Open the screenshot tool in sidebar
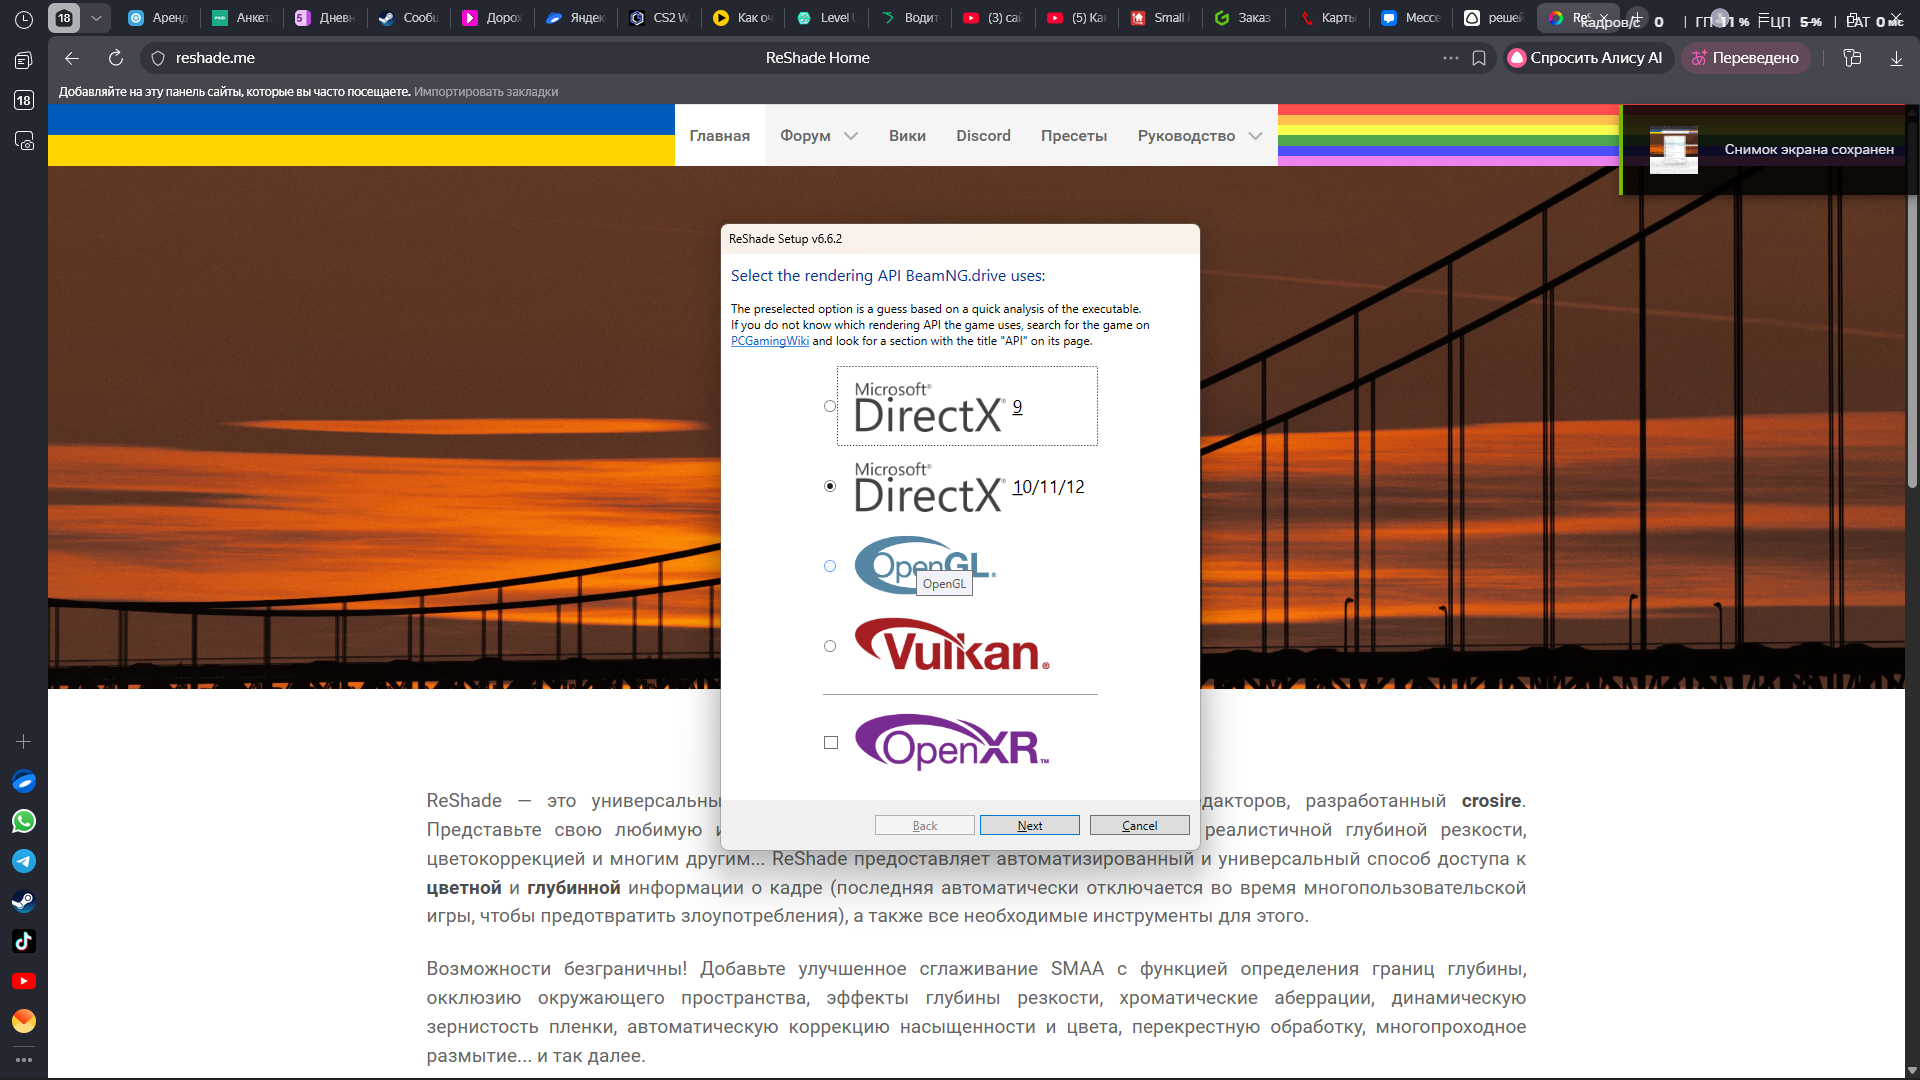1920x1080 pixels. coord(24,141)
